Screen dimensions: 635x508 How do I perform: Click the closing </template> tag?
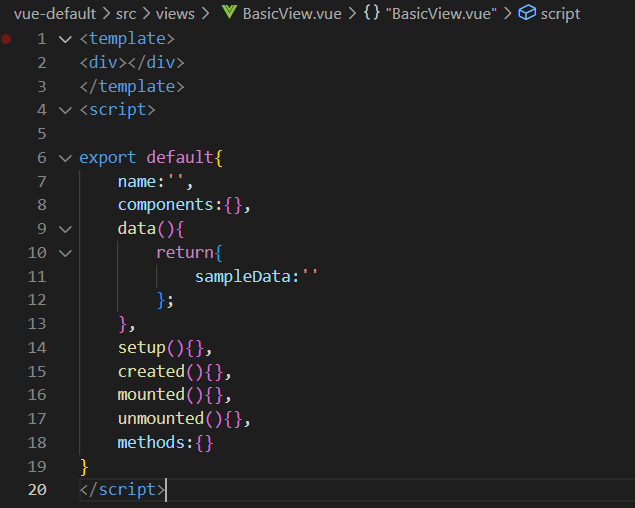(x=132, y=86)
